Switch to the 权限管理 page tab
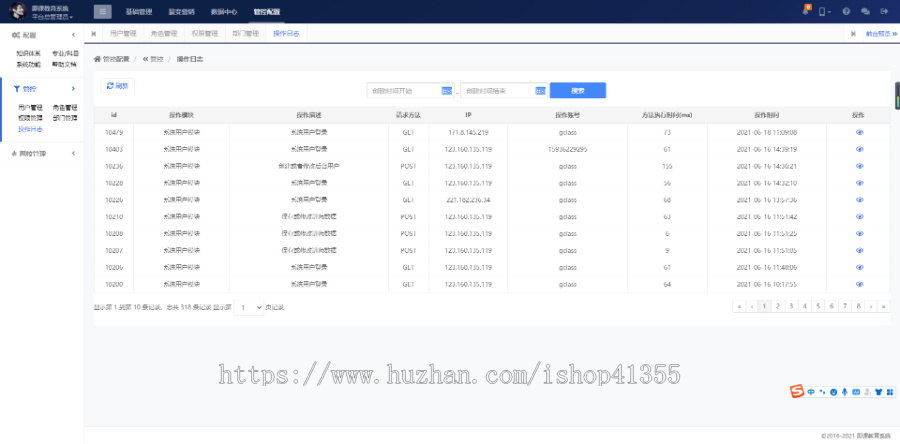Screen dimensions: 900x444 coord(204,34)
